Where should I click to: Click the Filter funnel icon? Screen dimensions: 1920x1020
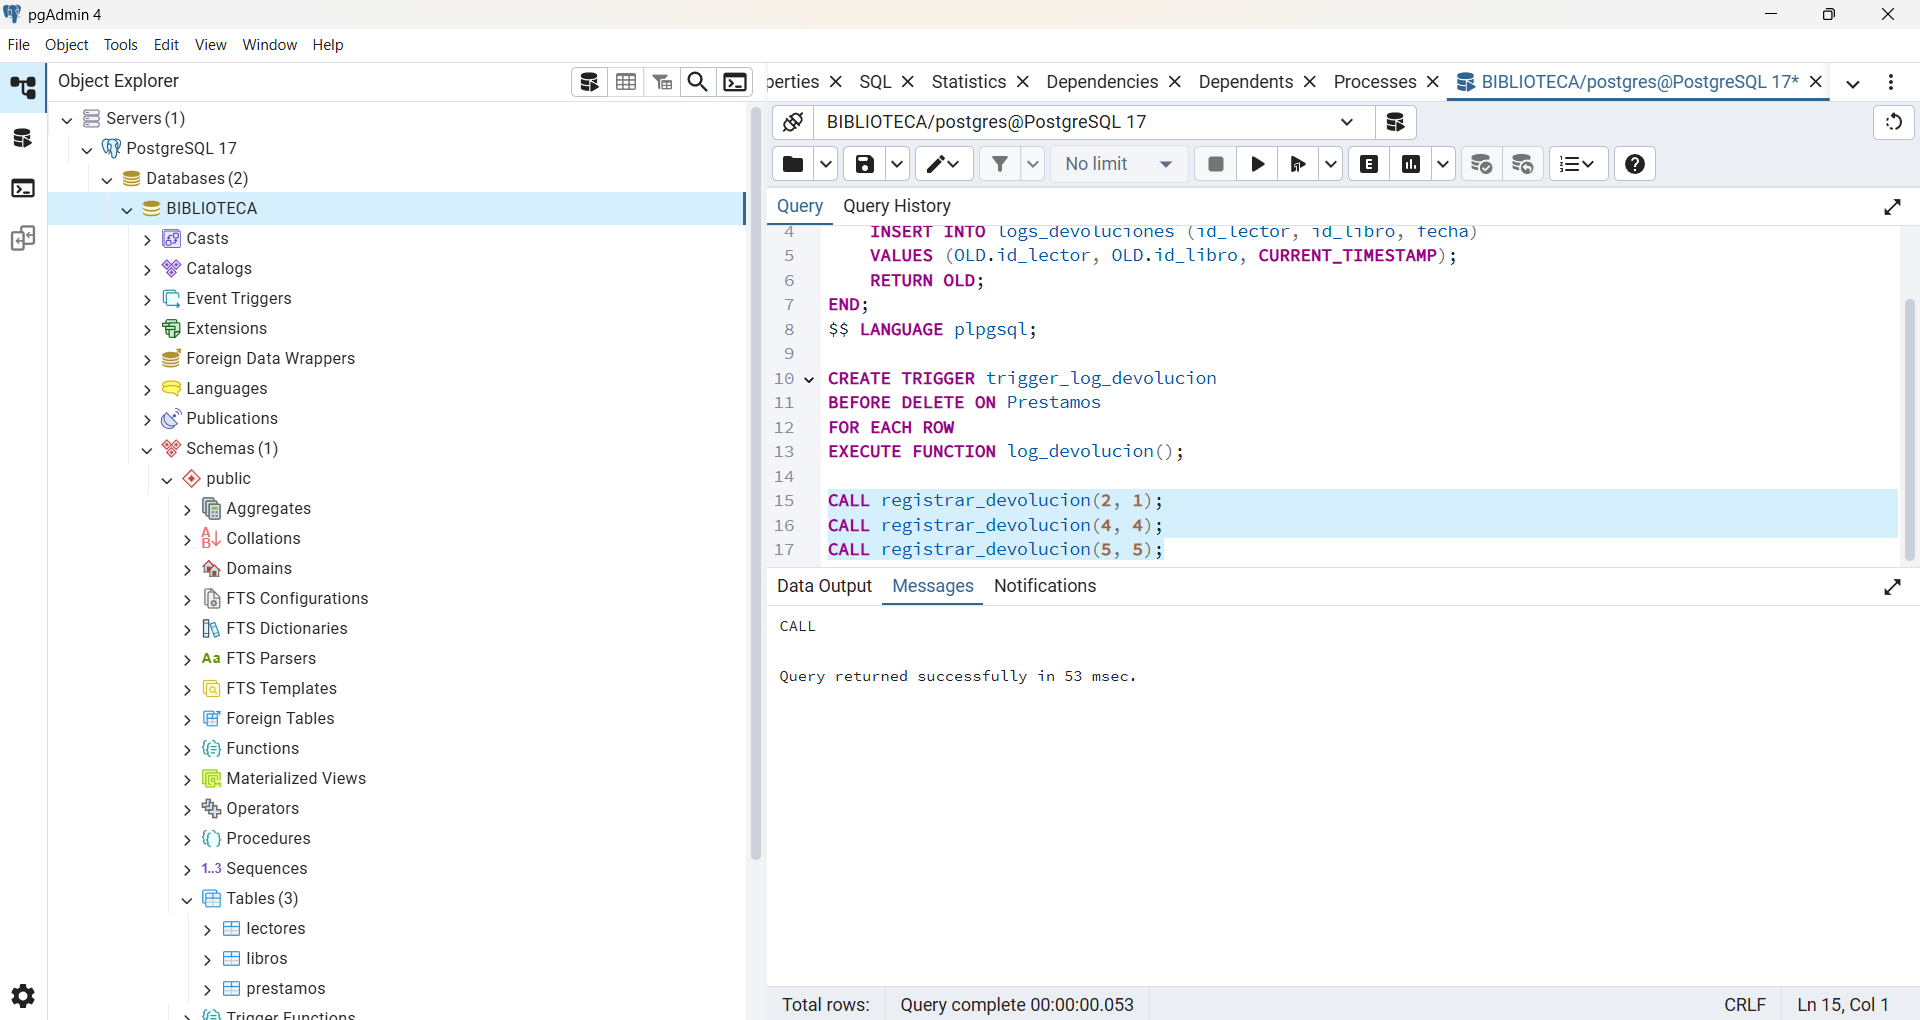point(1000,164)
